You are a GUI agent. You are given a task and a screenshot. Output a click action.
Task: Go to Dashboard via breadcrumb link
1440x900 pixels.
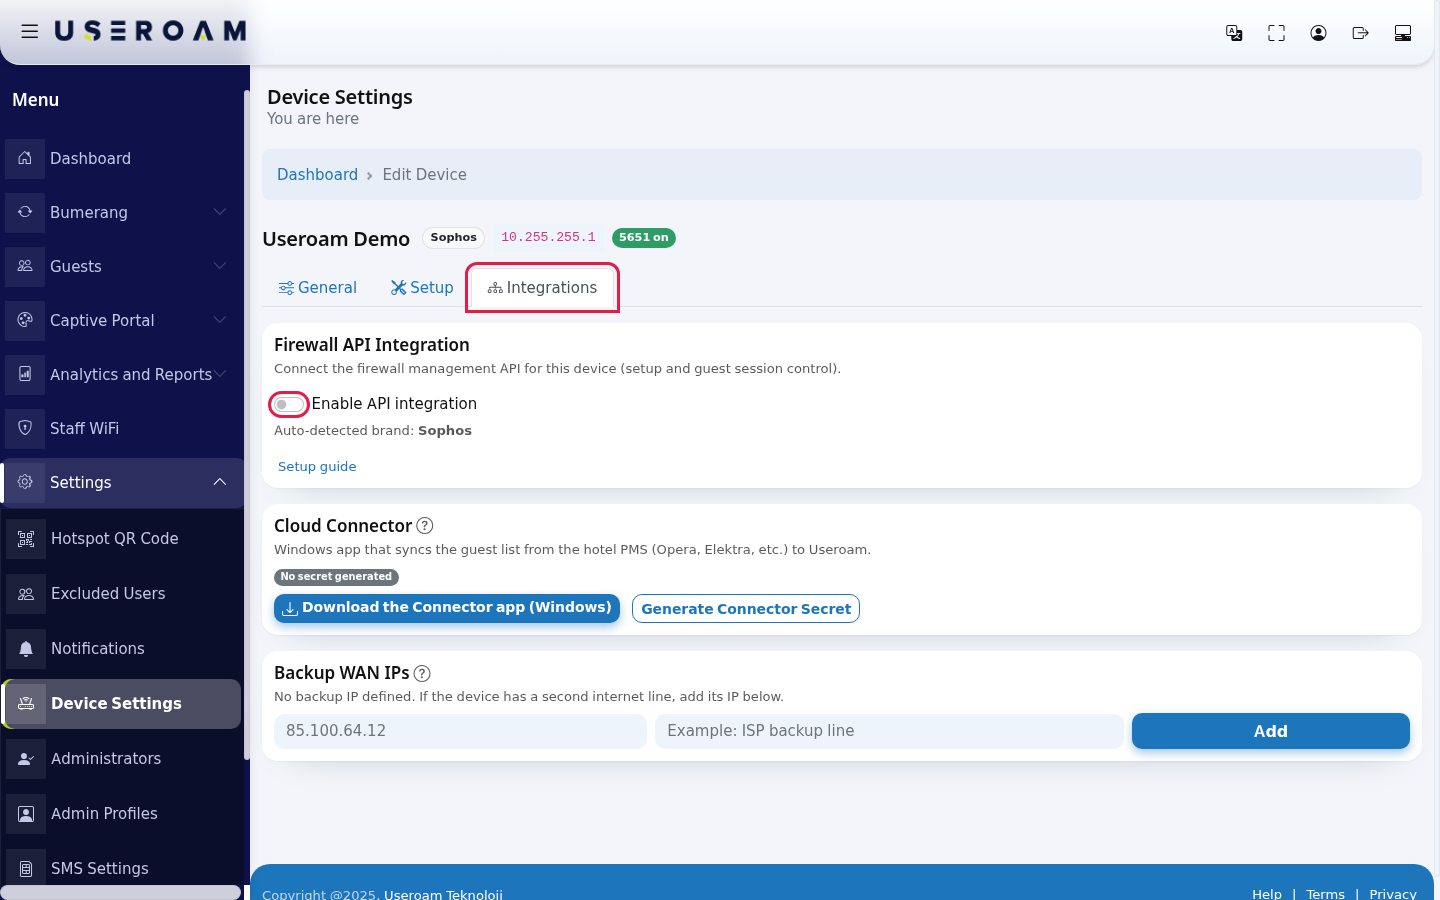[317, 175]
